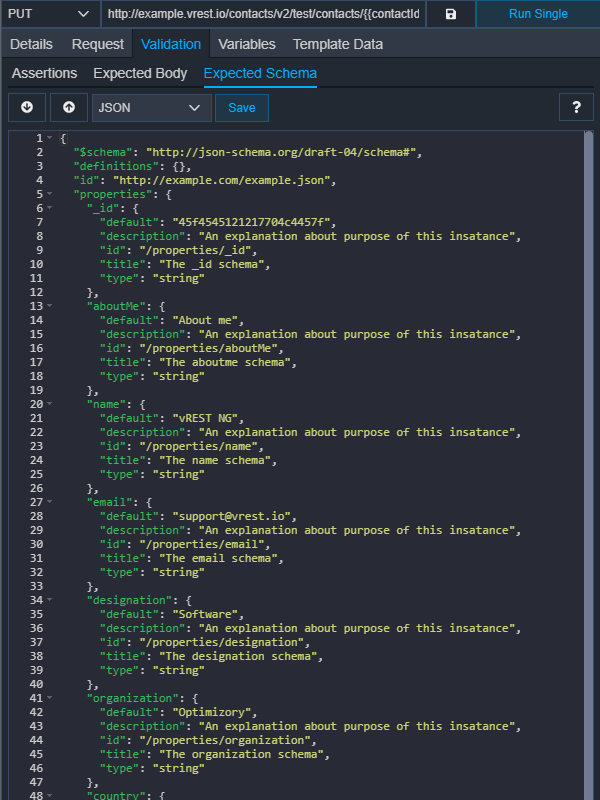Click the "$schema" key on line 2
Image resolution: width=600 pixels, height=800 pixels.
pyautogui.click(x=103, y=152)
